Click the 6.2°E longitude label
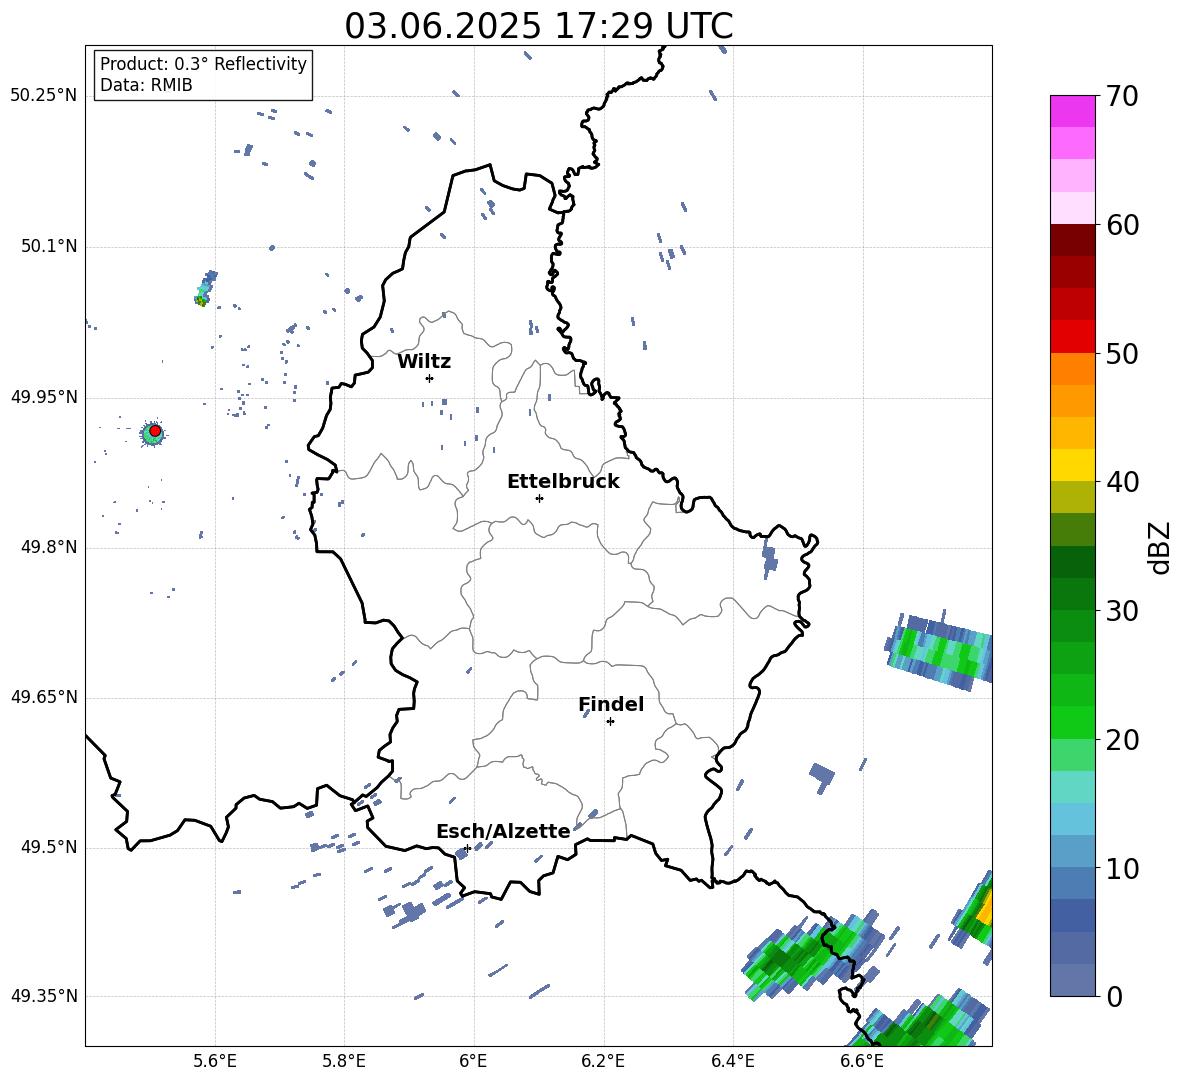 pos(603,1061)
